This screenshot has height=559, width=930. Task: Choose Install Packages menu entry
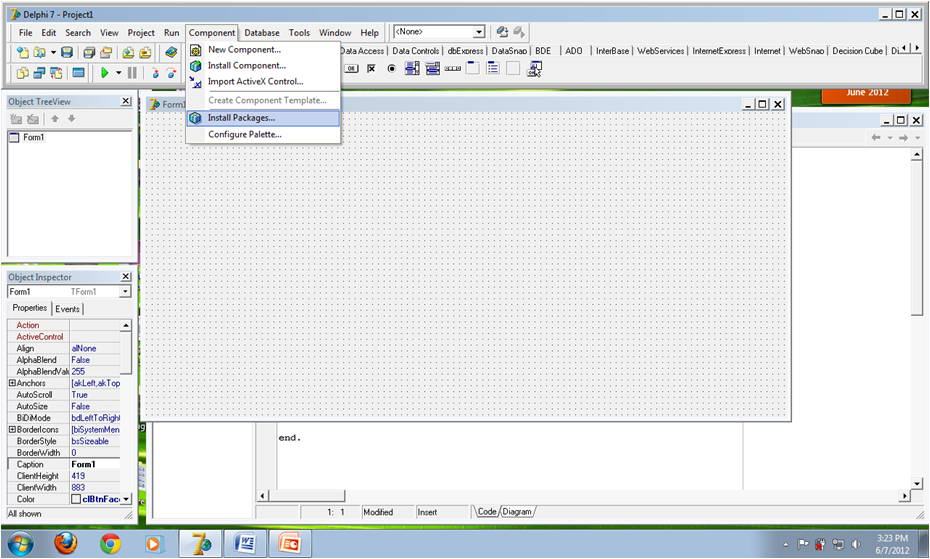coord(263,118)
